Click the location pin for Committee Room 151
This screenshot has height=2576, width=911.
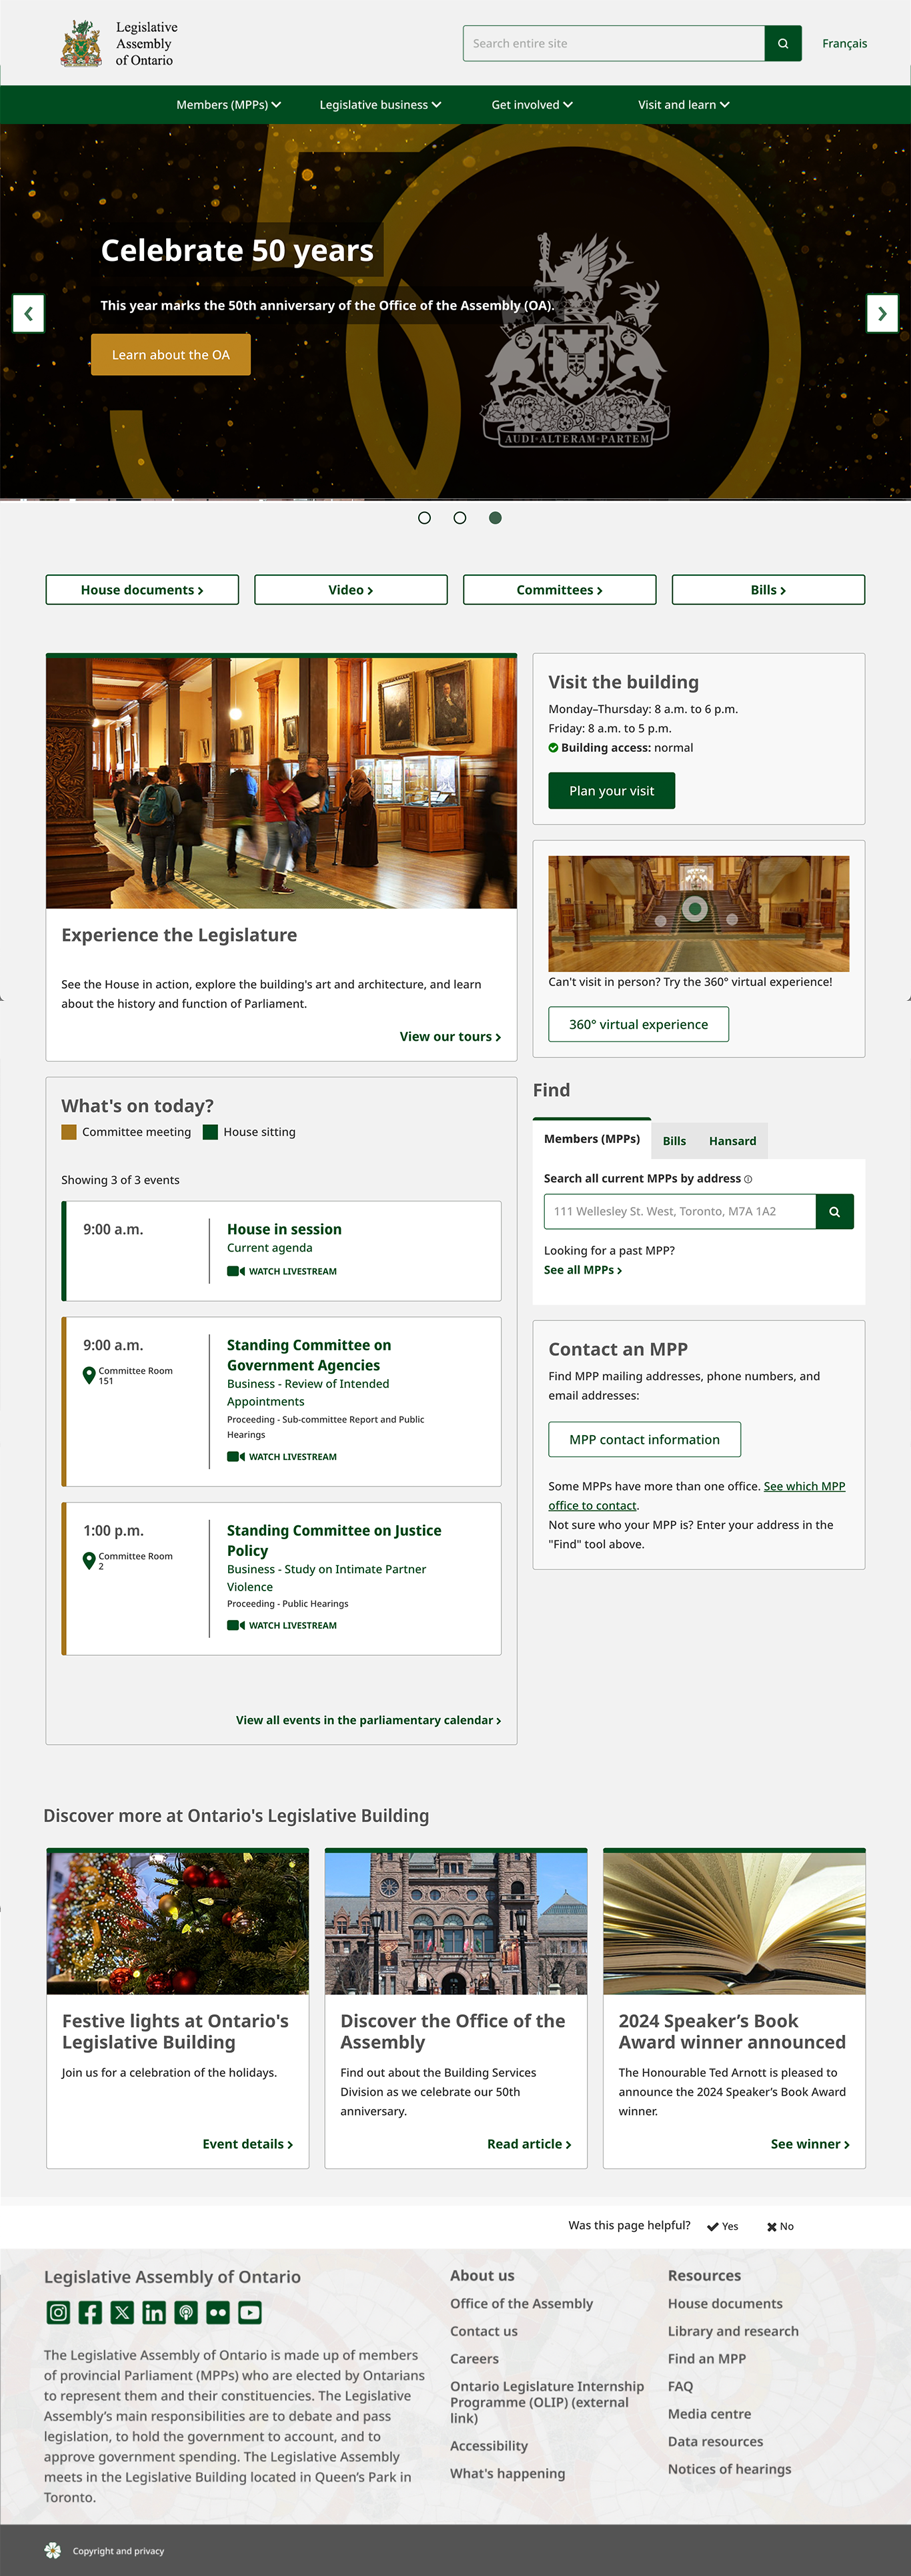[x=89, y=1376]
